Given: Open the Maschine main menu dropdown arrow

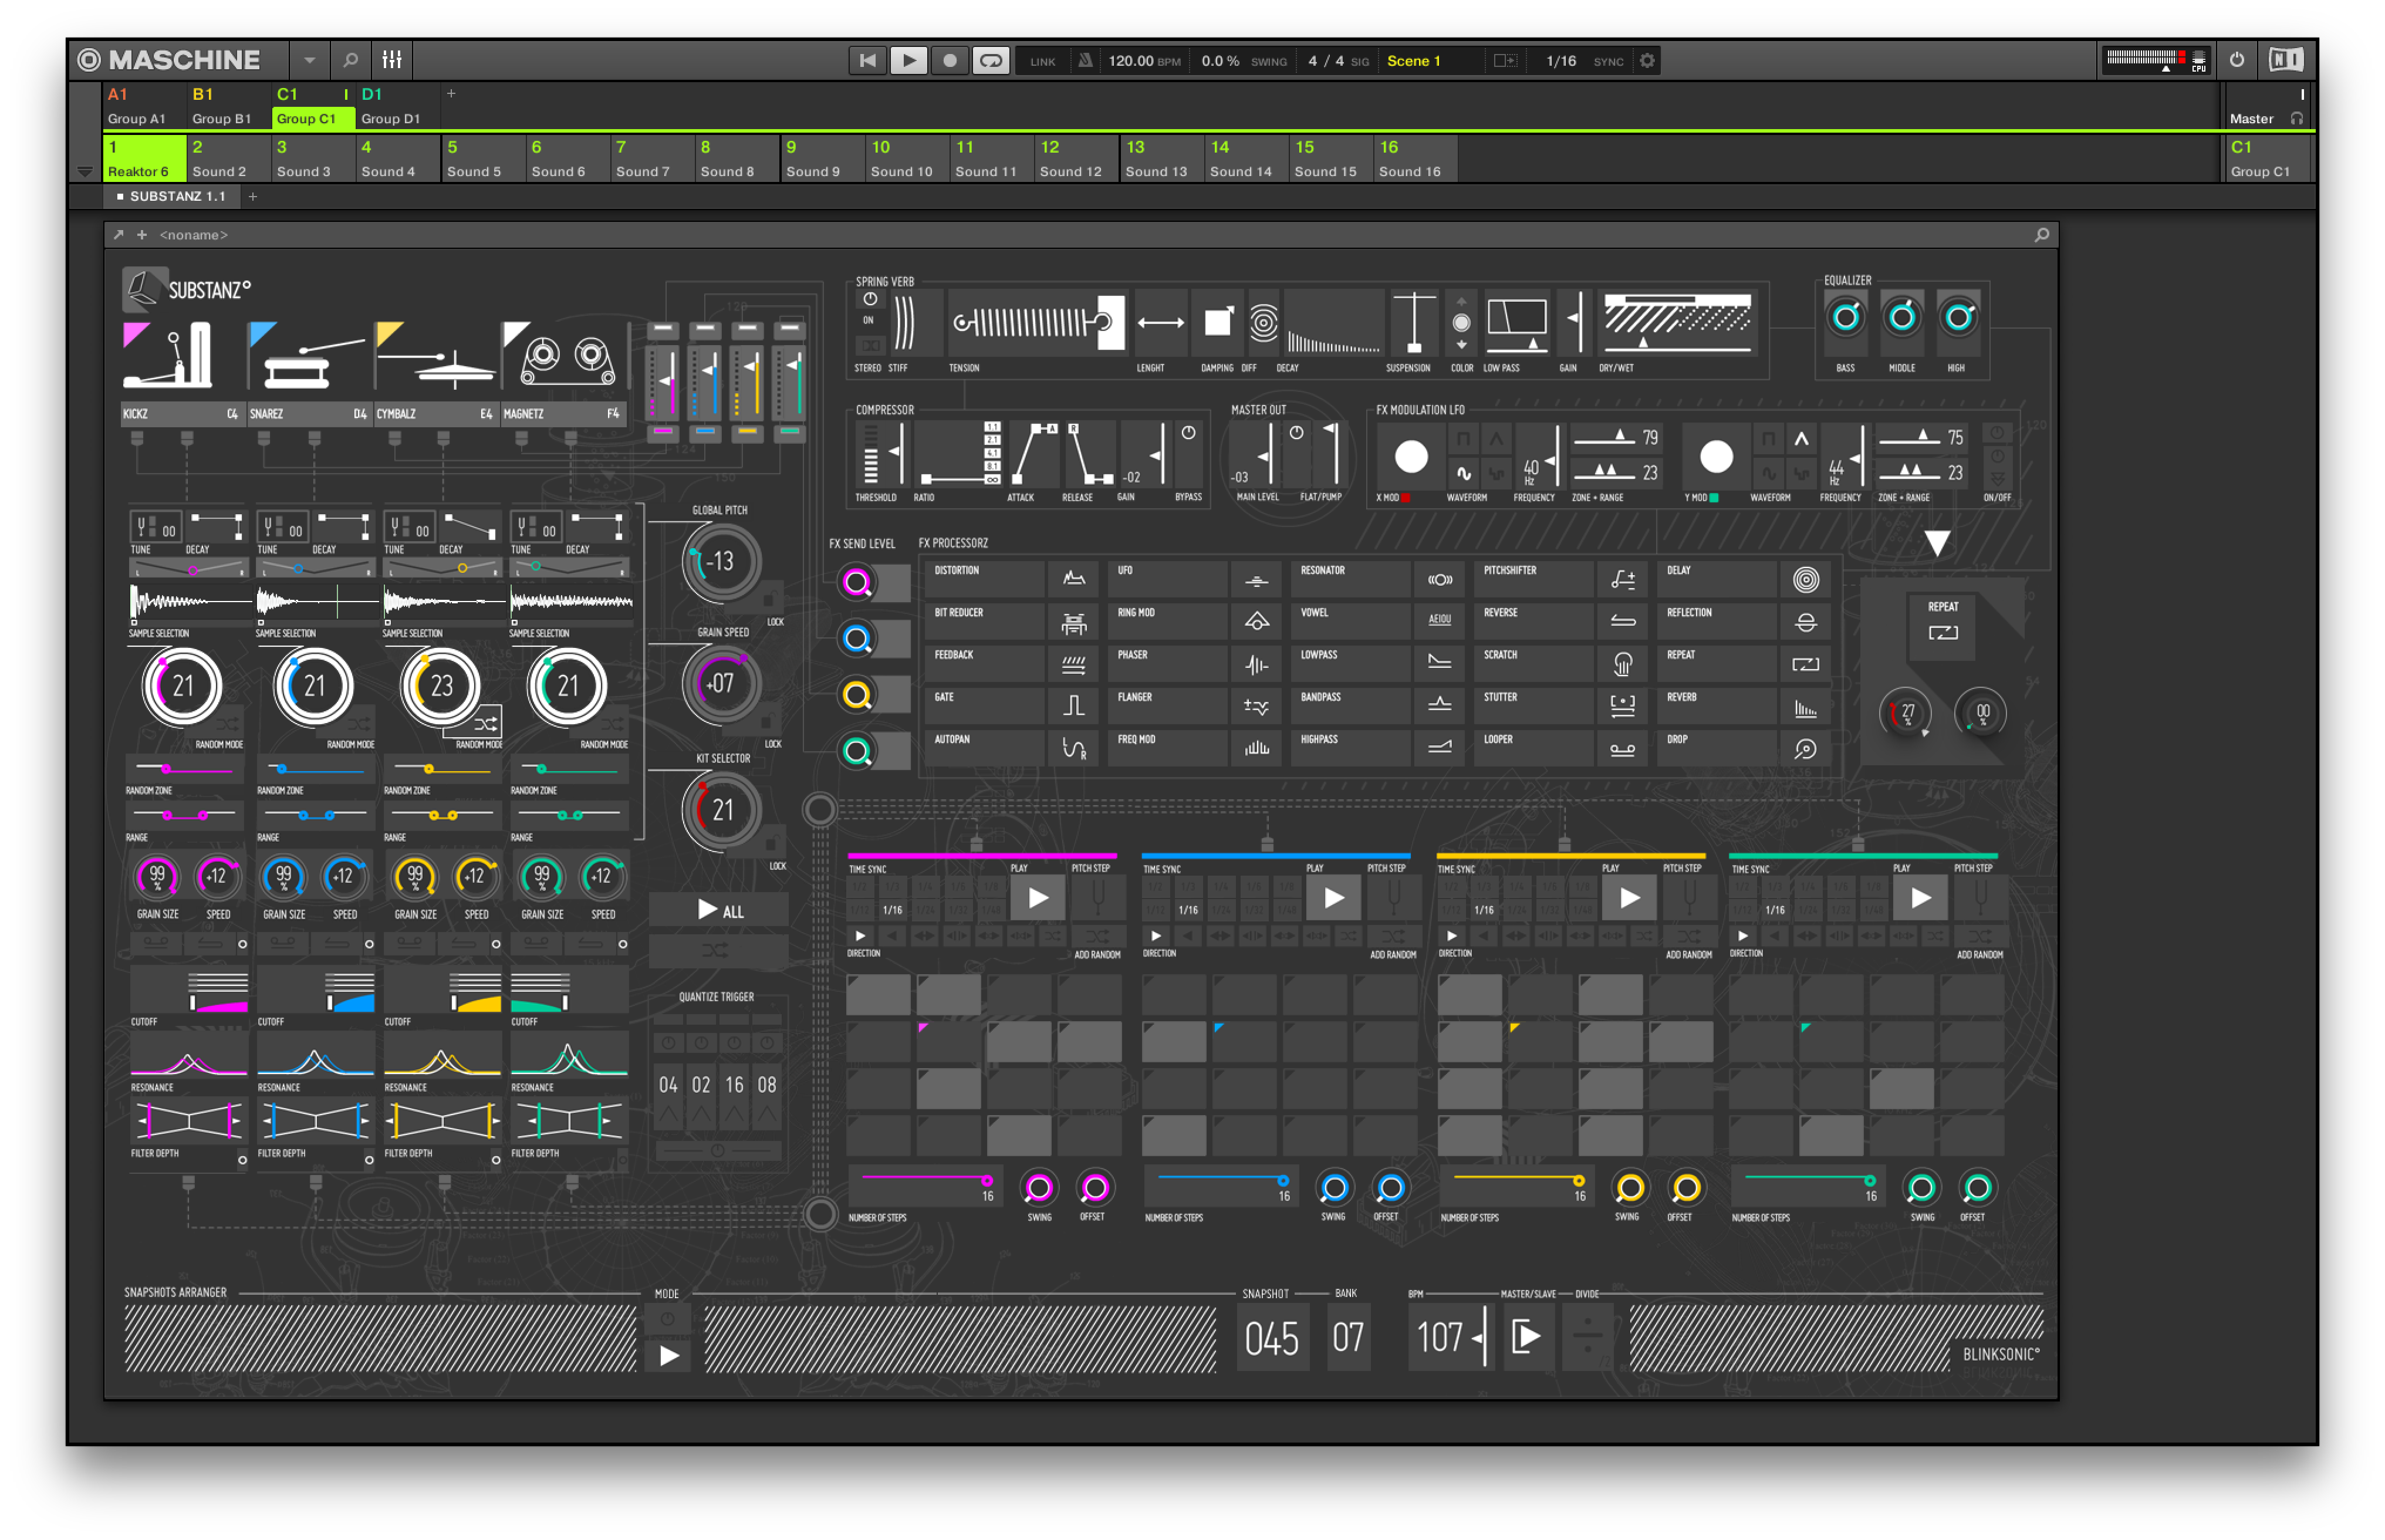Looking at the screenshot, I should point(309,60).
